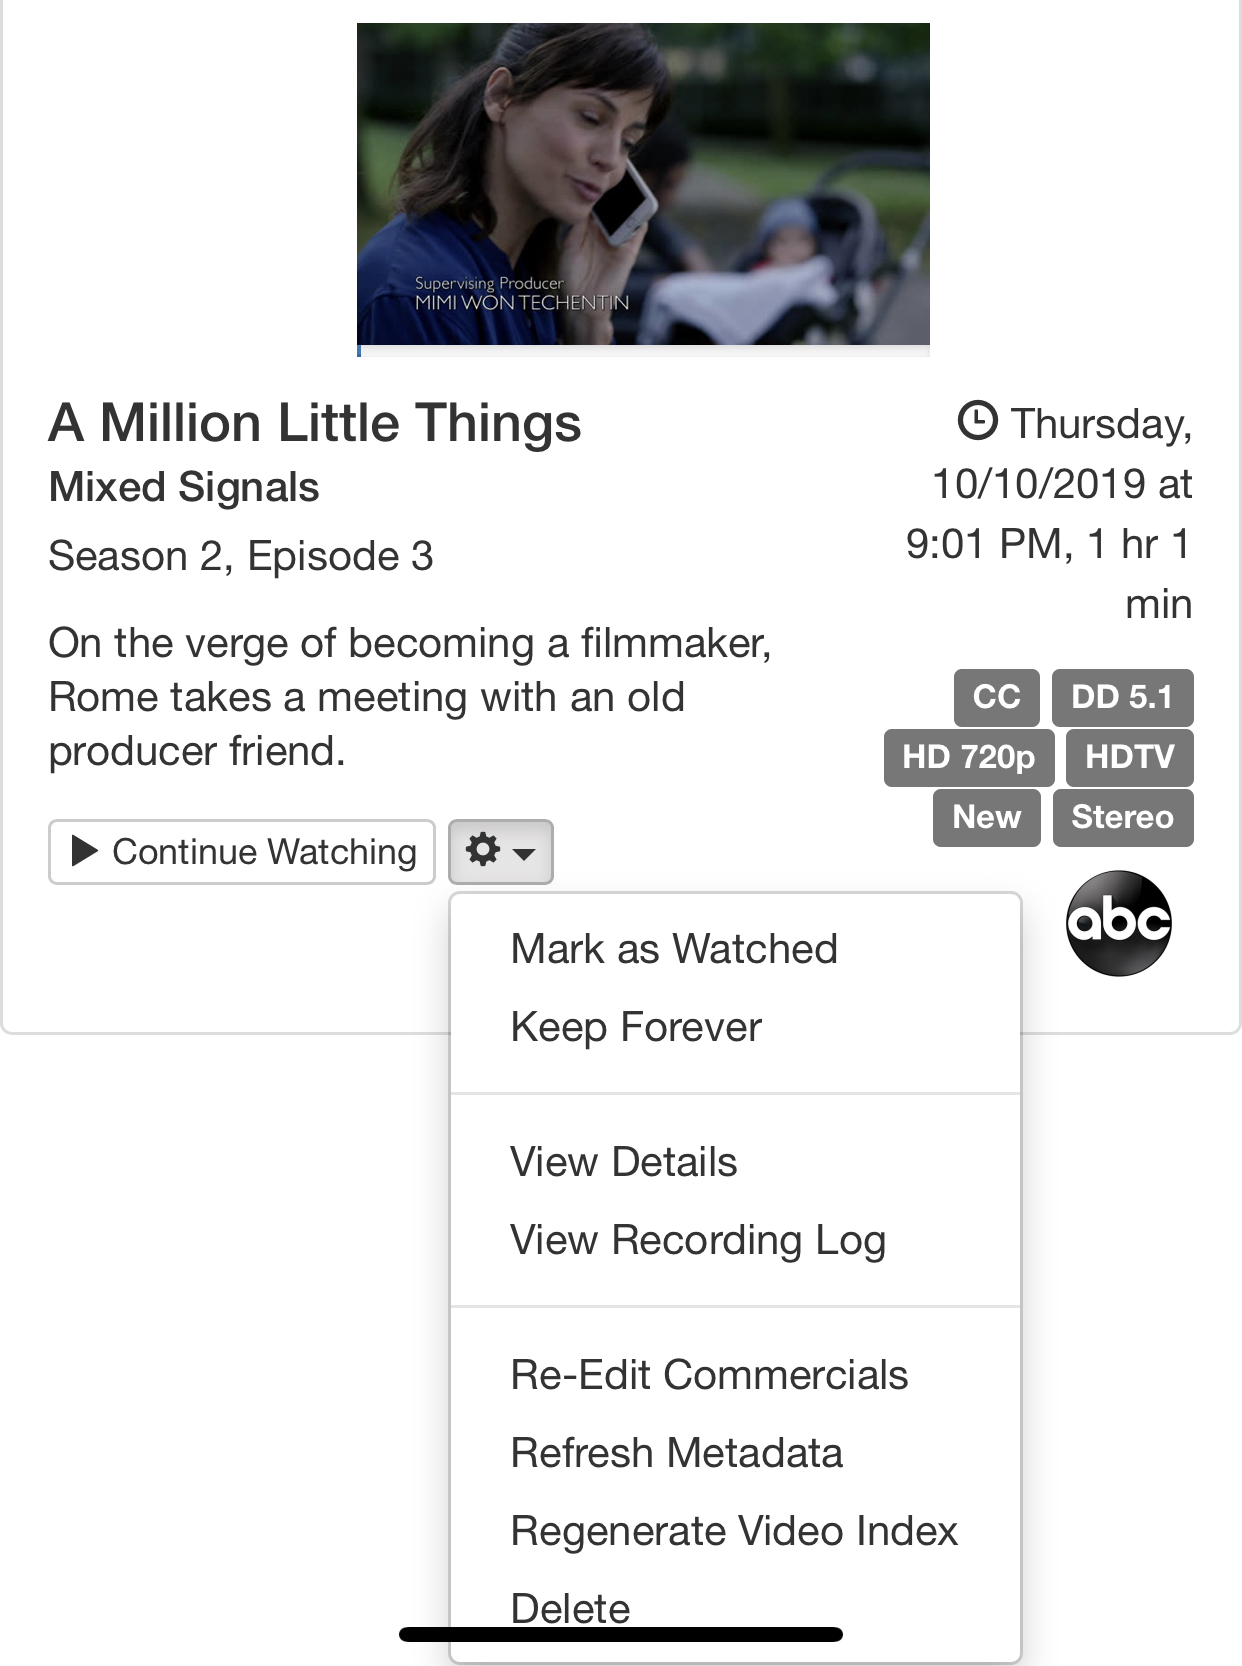Open View Recording Log
Viewport: 1242px width, 1666px height.
pos(698,1240)
